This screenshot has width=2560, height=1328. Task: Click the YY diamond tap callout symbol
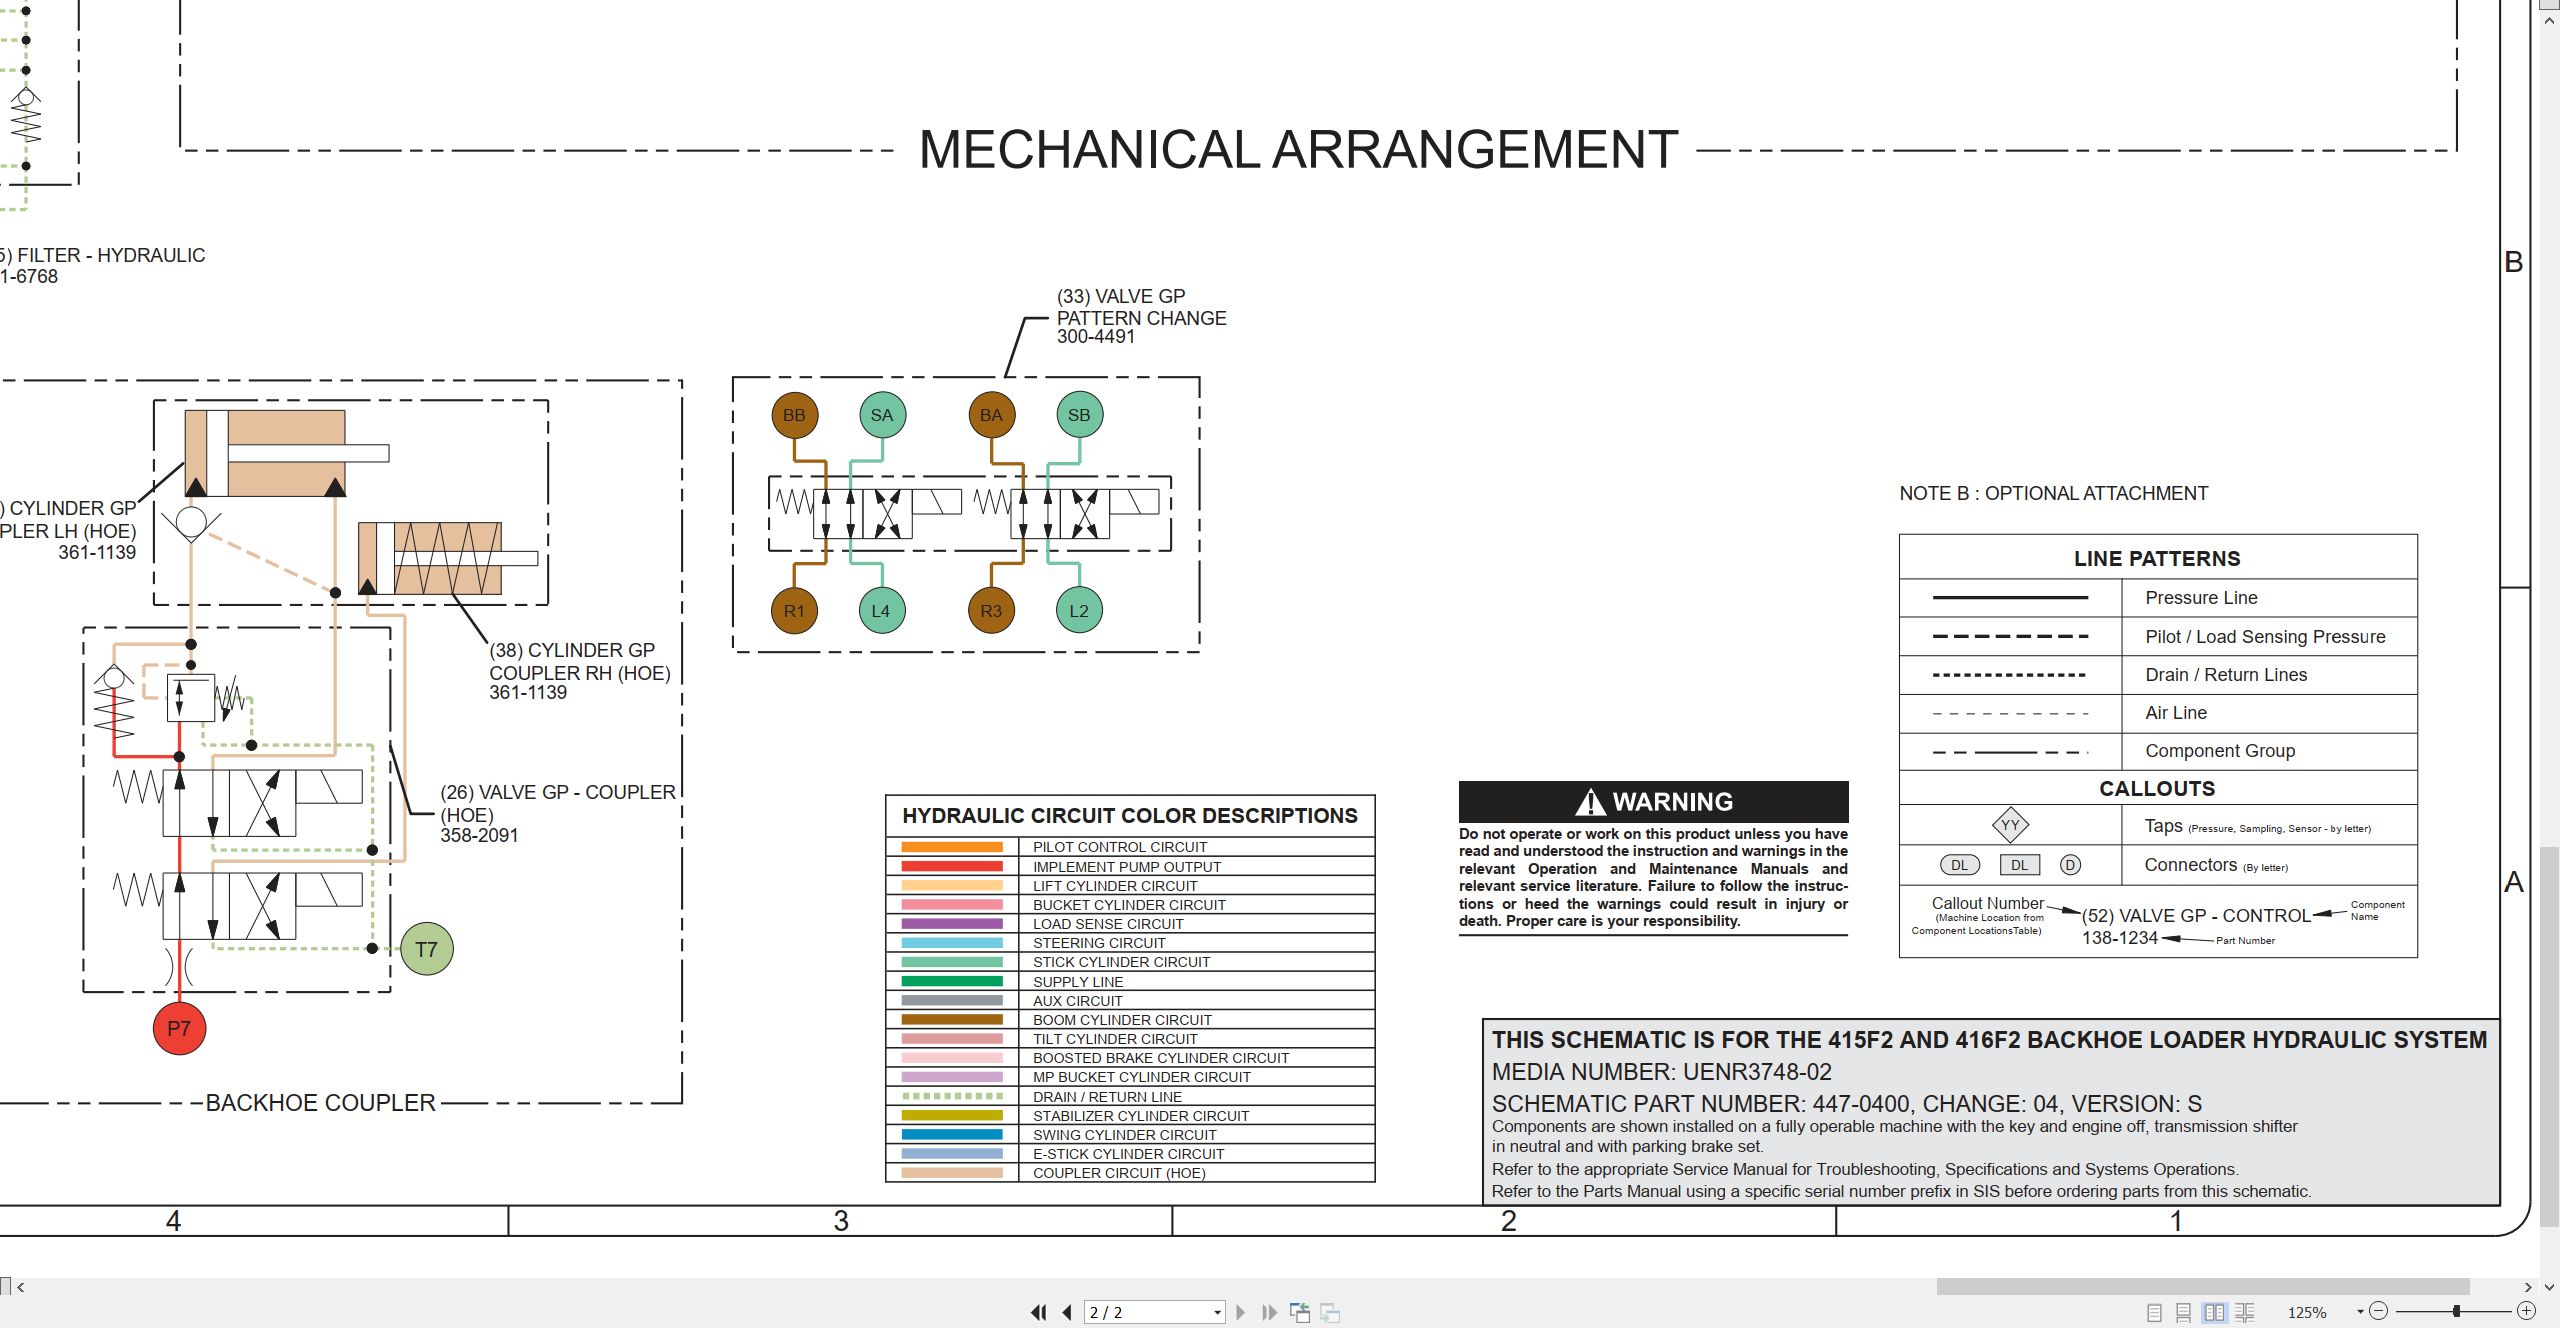tap(2009, 825)
